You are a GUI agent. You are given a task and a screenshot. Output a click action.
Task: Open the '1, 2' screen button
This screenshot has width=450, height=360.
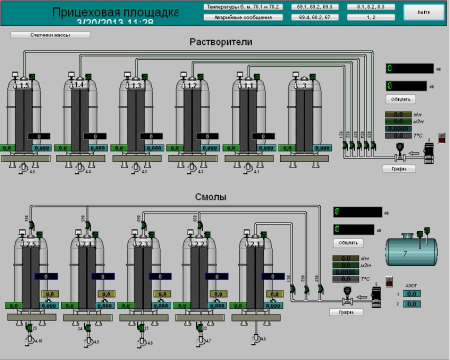point(371,17)
